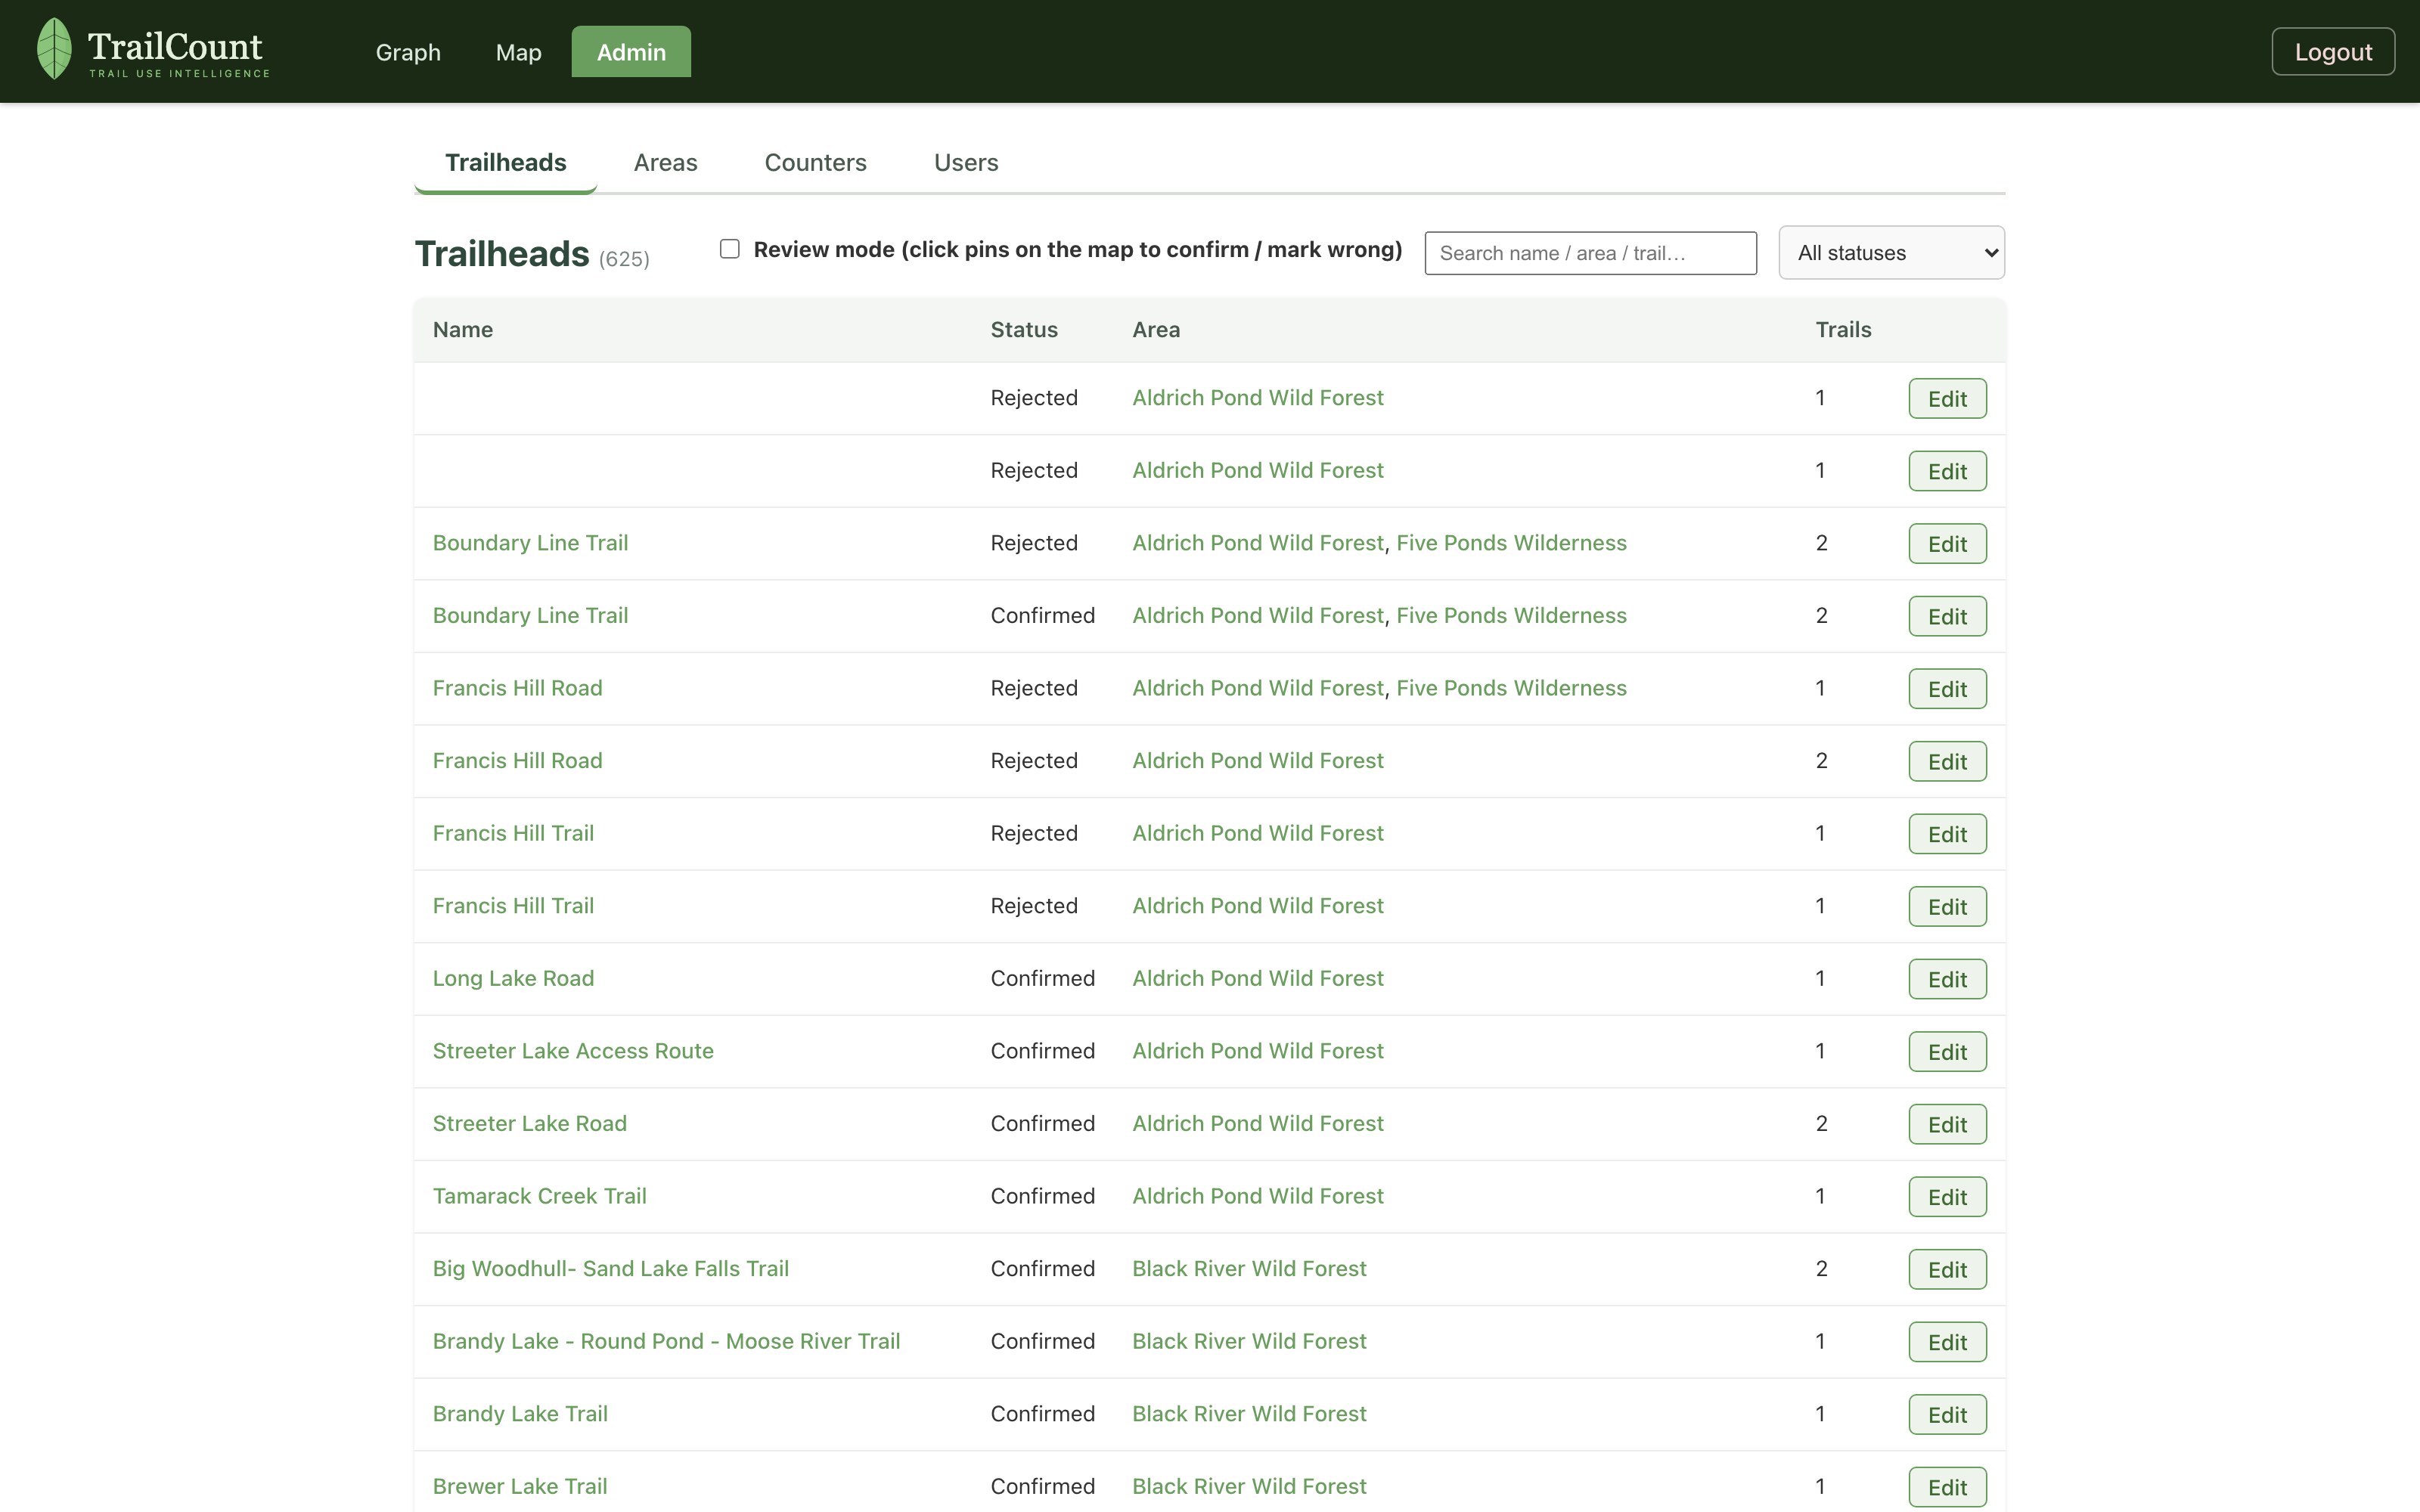Viewport: 2420px width, 1512px height.
Task: Switch to the Users tab
Action: point(966,162)
